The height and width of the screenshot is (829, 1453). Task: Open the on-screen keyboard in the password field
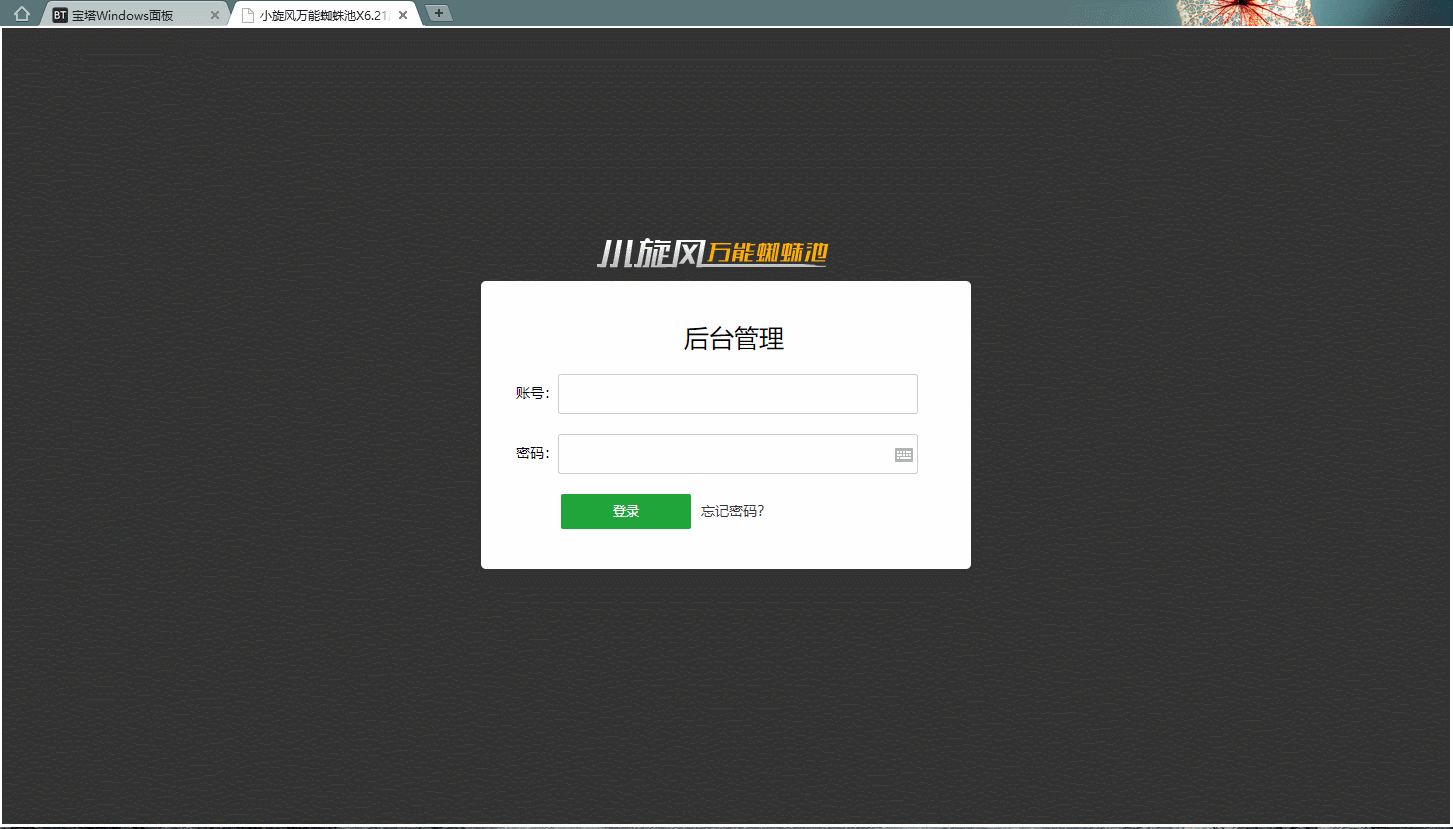pyautogui.click(x=903, y=454)
